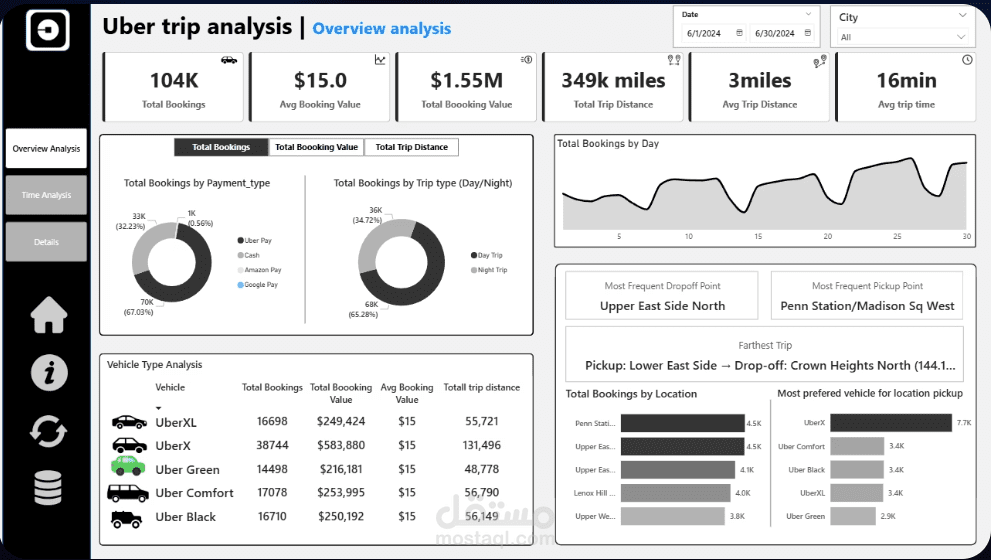
Task: Toggle Amazon Pay legend item
Action: click(259, 270)
